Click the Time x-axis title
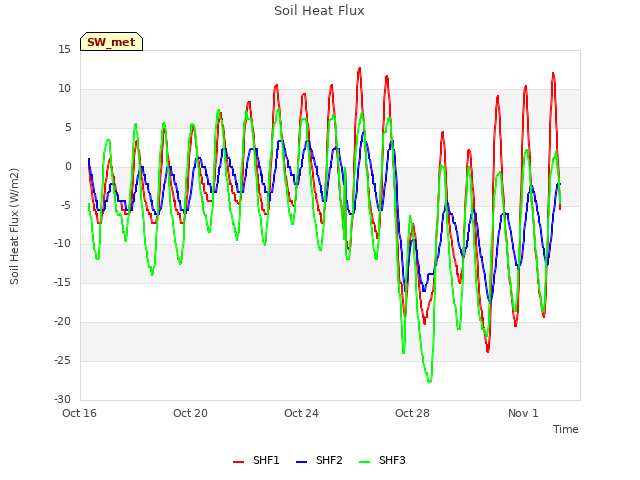The height and width of the screenshot is (480, 640). [565, 429]
